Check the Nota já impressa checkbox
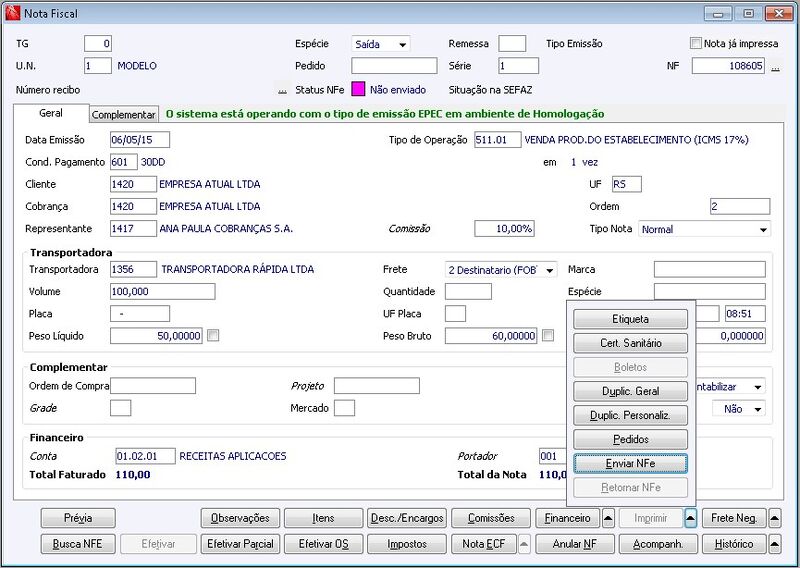This screenshot has width=800, height=568. tap(695, 43)
